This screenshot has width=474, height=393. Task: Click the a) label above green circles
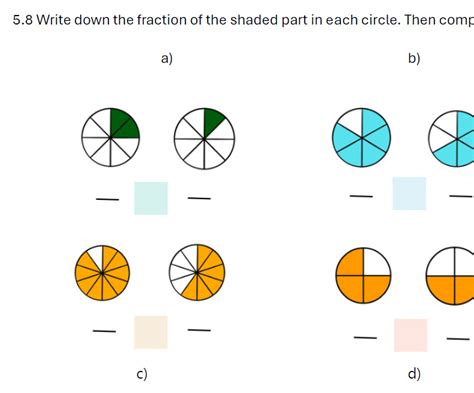point(167,59)
